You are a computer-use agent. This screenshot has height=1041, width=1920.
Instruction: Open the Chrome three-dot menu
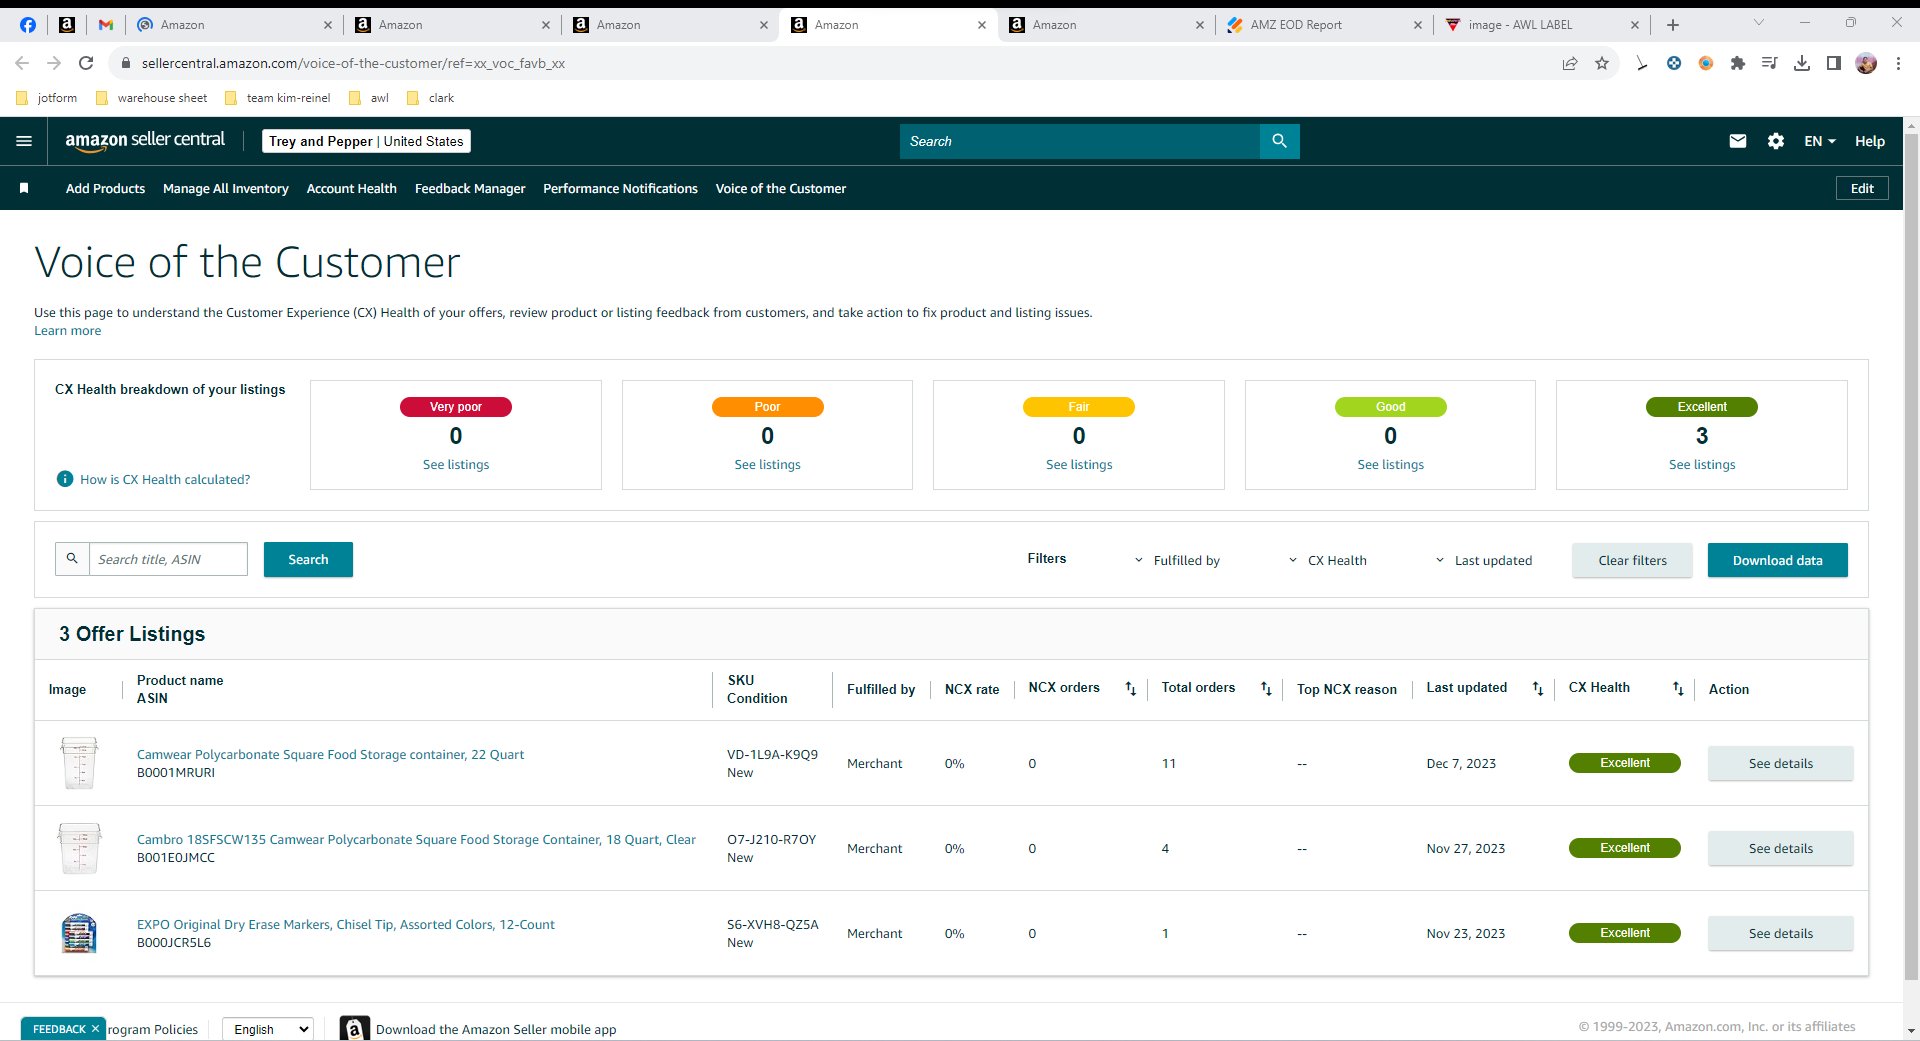pos(1898,63)
